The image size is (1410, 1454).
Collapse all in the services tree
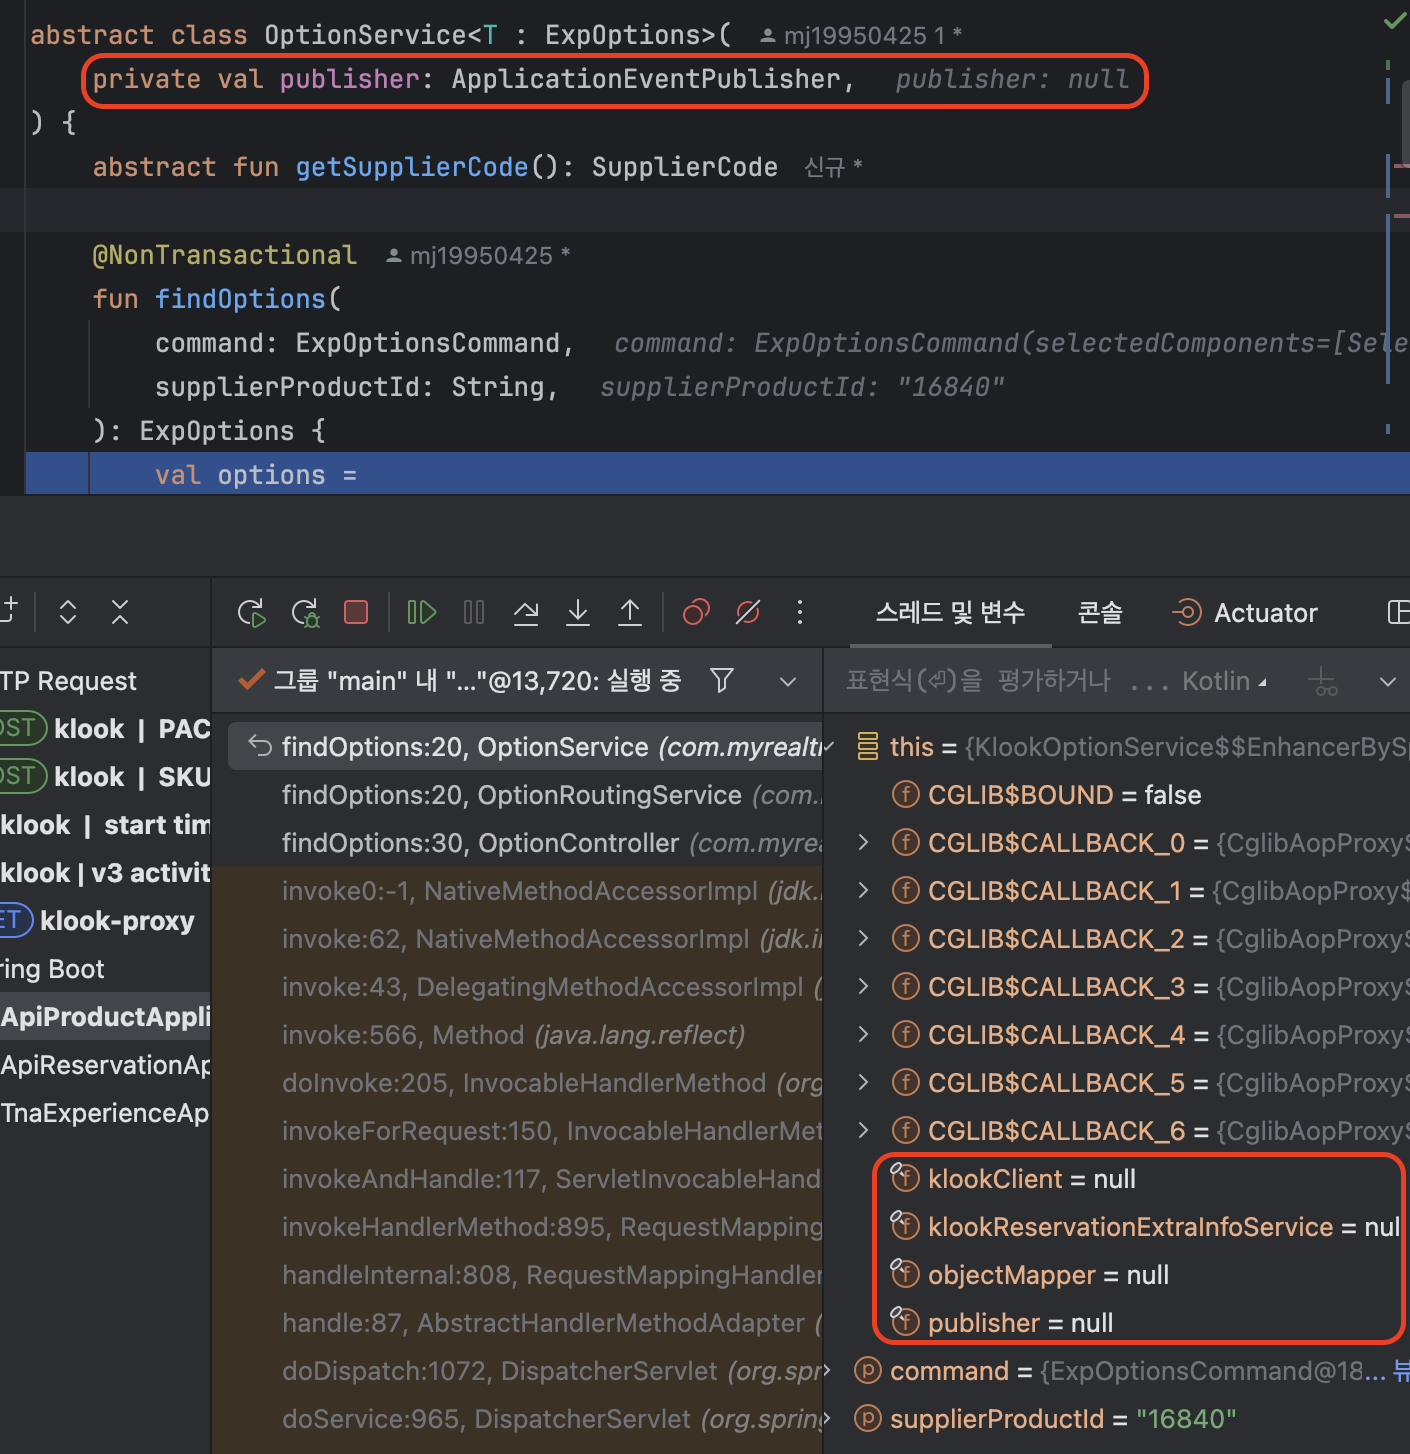(120, 612)
